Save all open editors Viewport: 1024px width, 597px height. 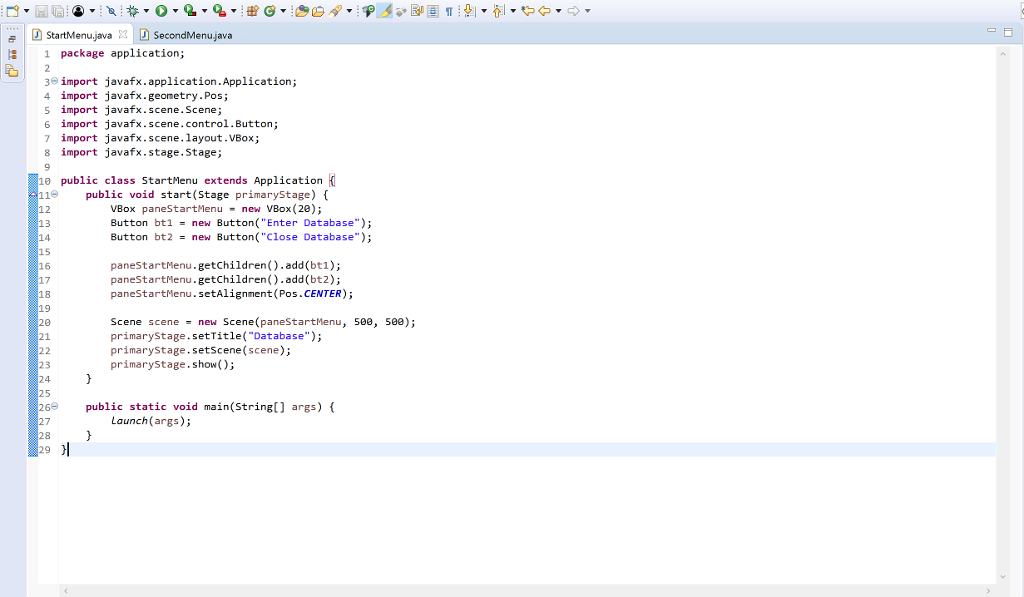click(57, 10)
